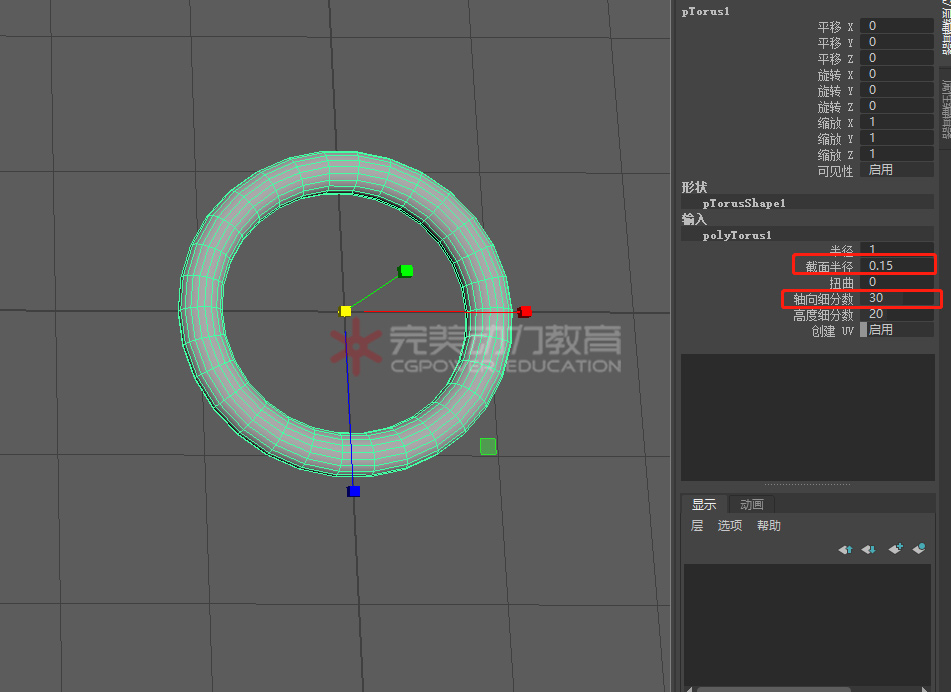This screenshot has height=692, width=951.
Task: Click the move layer up icon
Action: (x=846, y=549)
